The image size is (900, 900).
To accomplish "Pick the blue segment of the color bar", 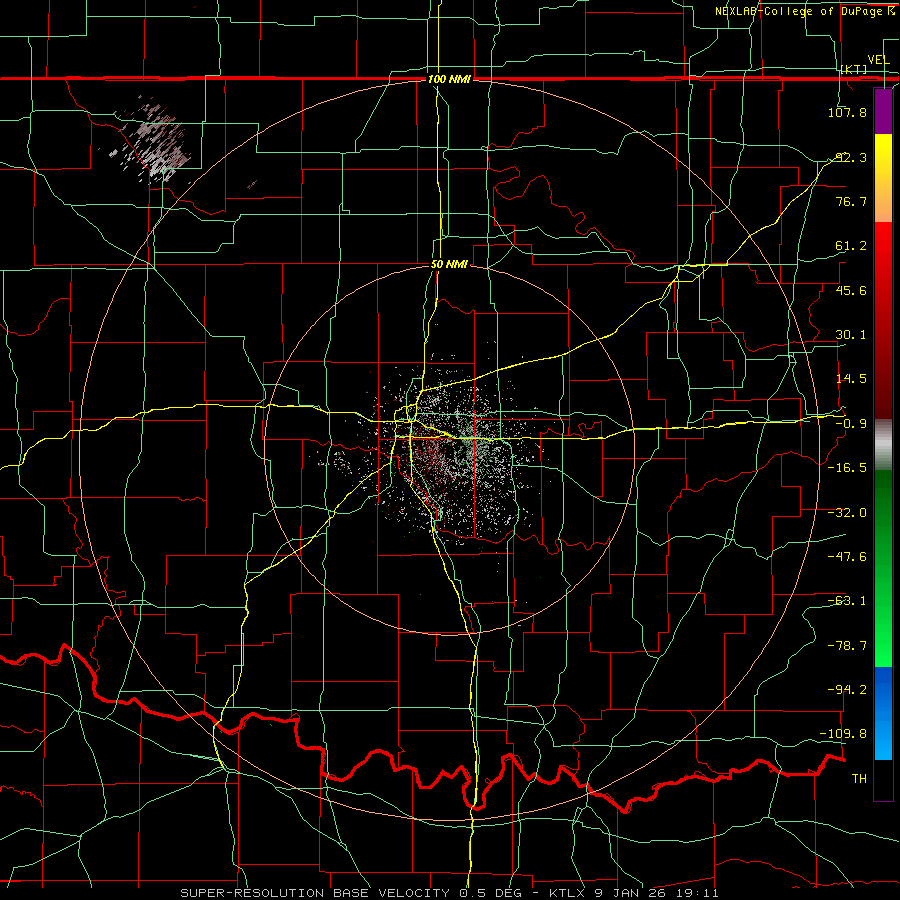I will pos(883,713).
